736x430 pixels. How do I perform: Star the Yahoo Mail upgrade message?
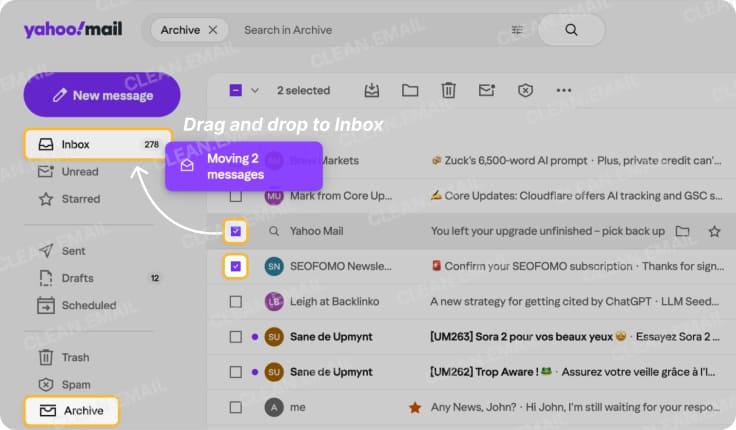714,231
